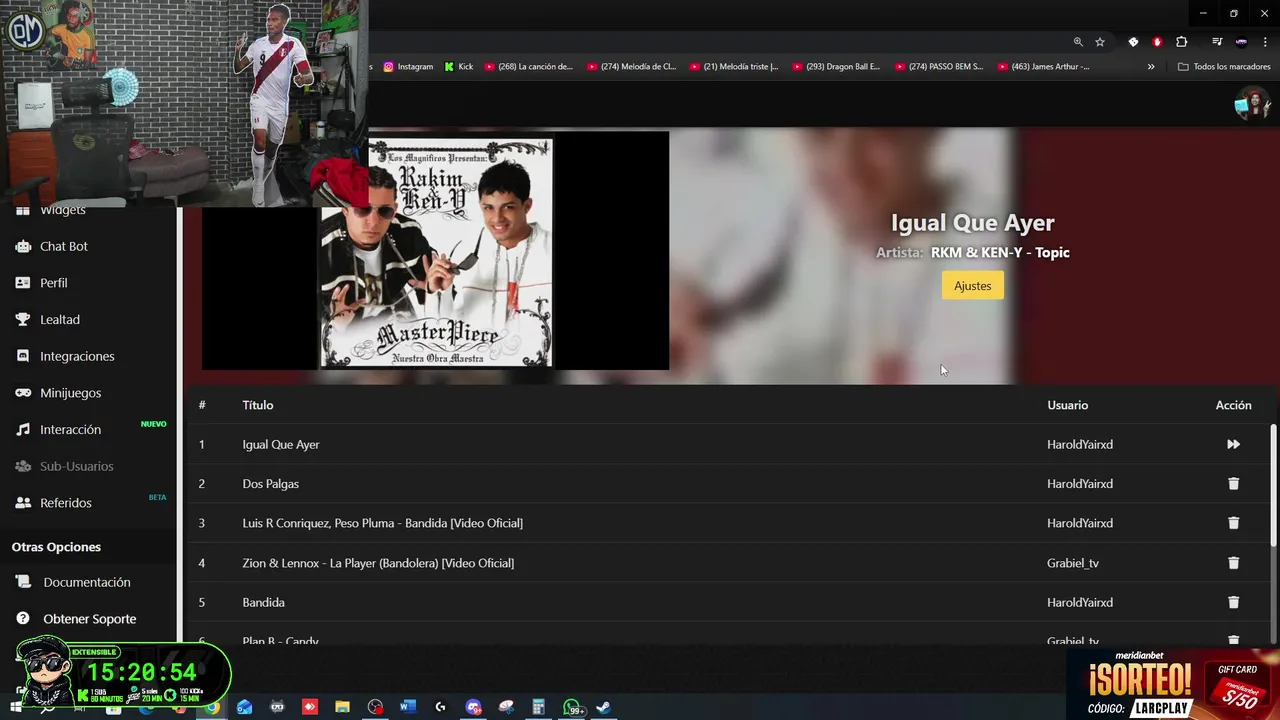The height and width of the screenshot is (720, 1280).
Task: Open WhatsApp from the taskbar
Action: 572,707
